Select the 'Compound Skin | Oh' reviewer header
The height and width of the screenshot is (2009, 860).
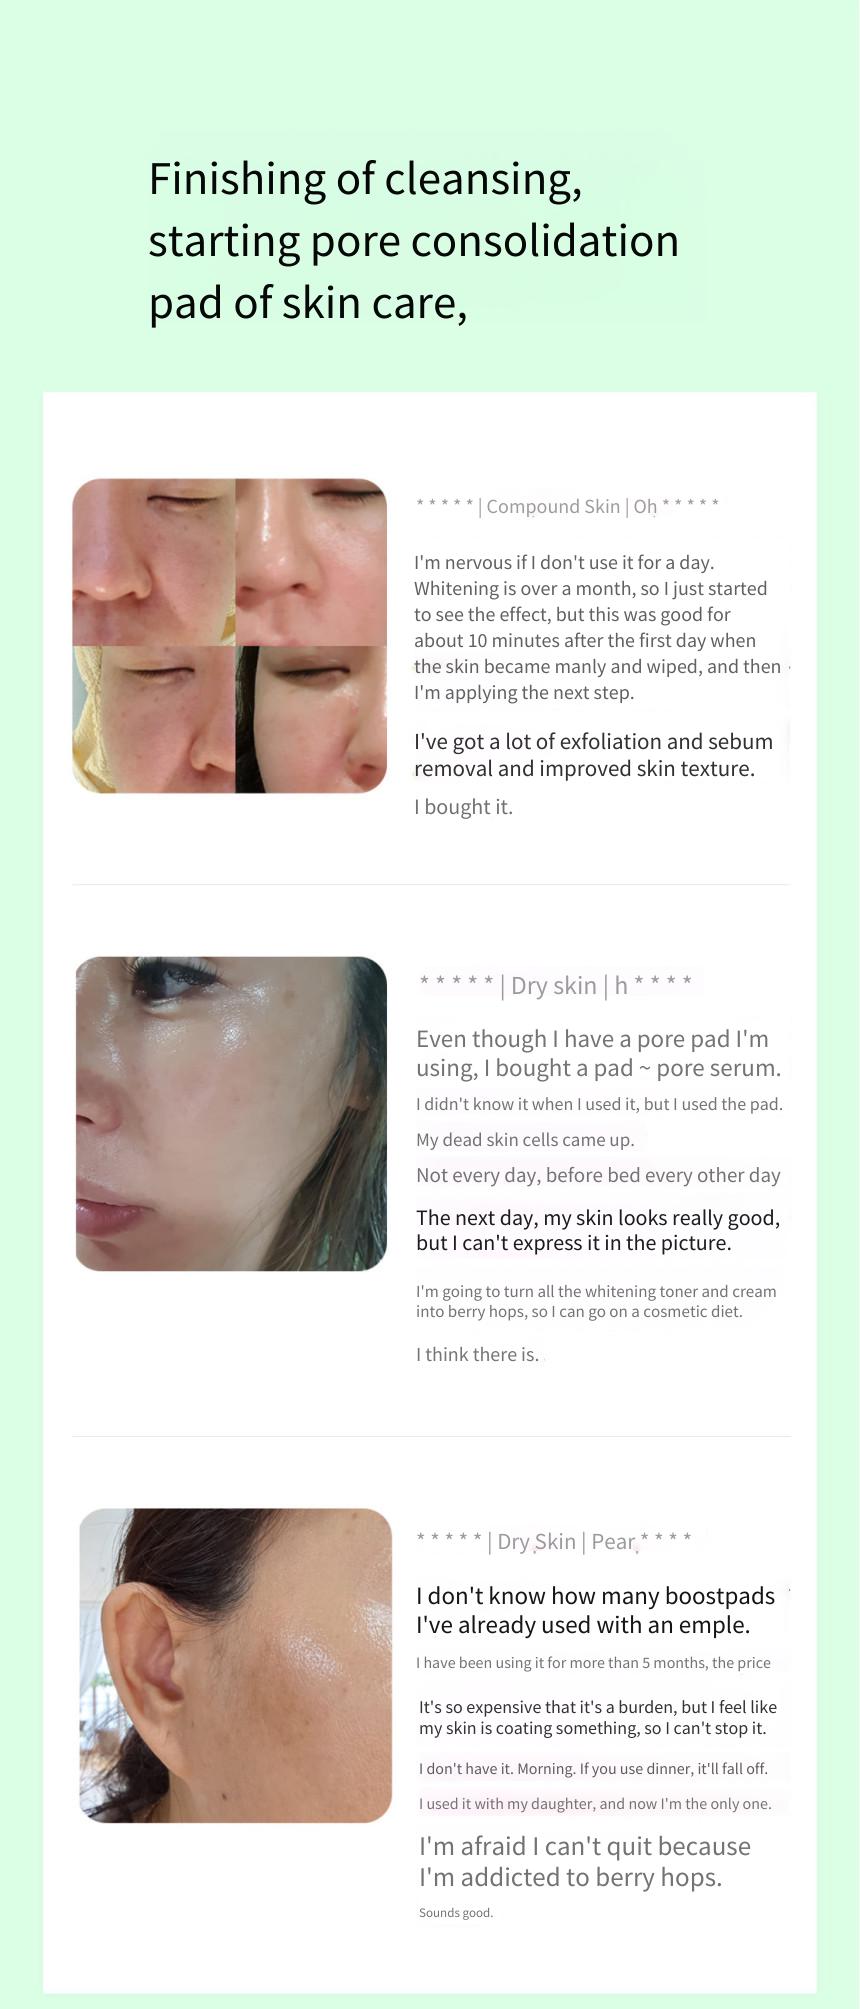(x=567, y=506)
